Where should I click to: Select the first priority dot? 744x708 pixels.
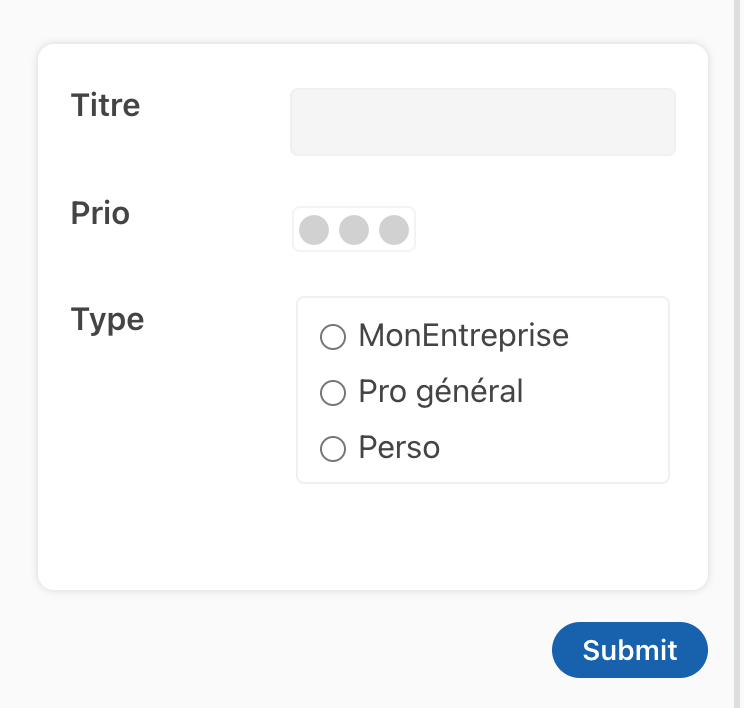coord(314,229)
